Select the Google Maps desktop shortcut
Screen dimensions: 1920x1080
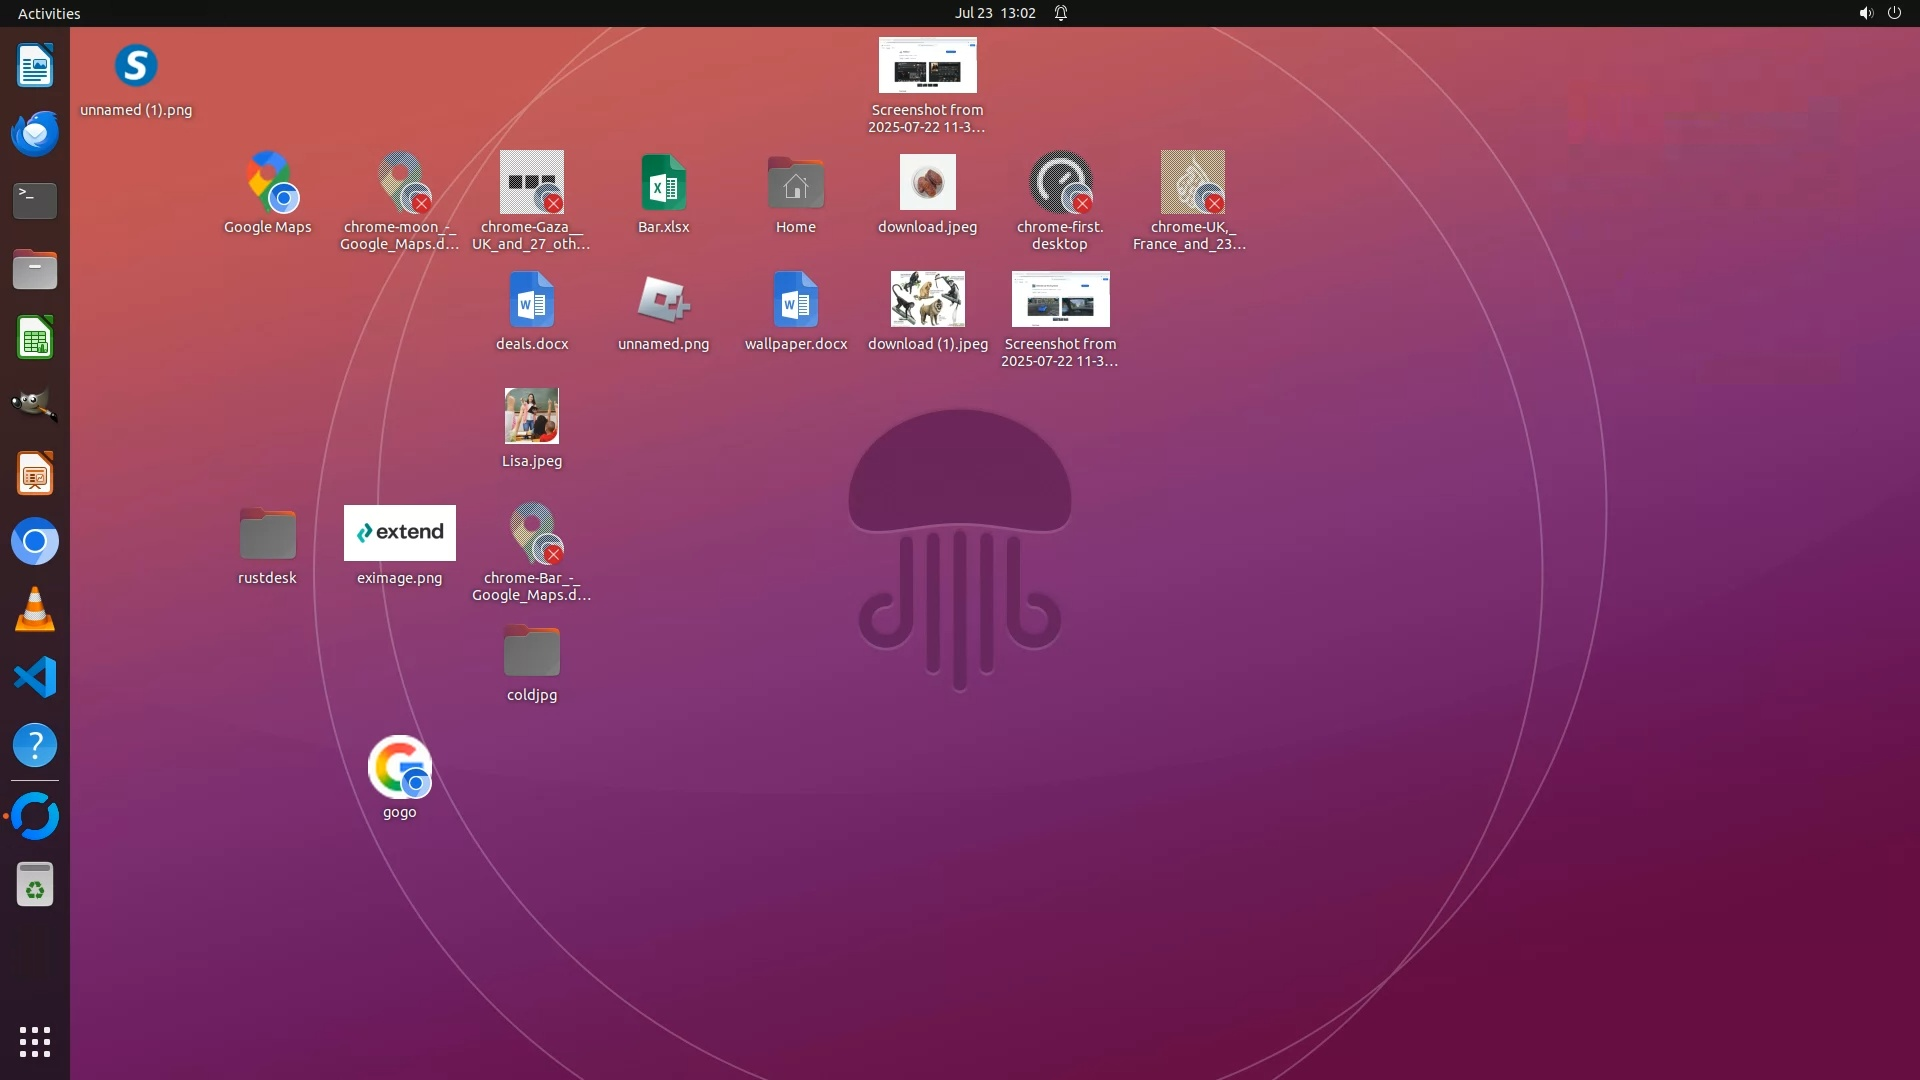(x=267, y=184)
